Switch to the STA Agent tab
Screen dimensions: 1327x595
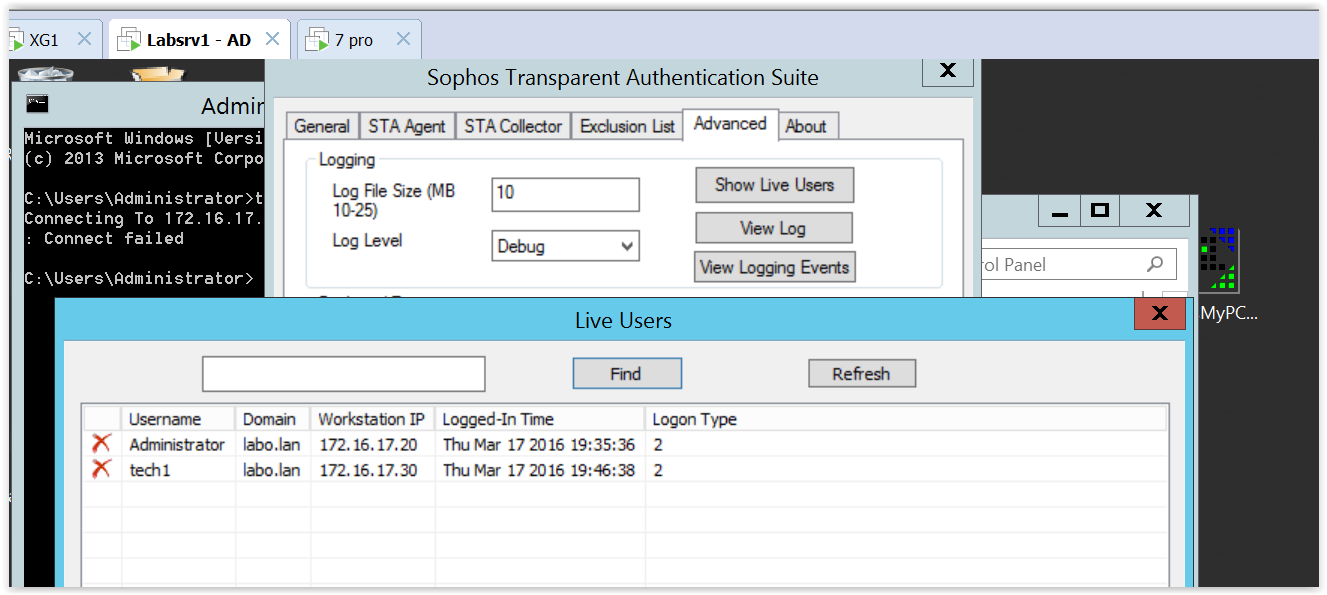point(406,126)
